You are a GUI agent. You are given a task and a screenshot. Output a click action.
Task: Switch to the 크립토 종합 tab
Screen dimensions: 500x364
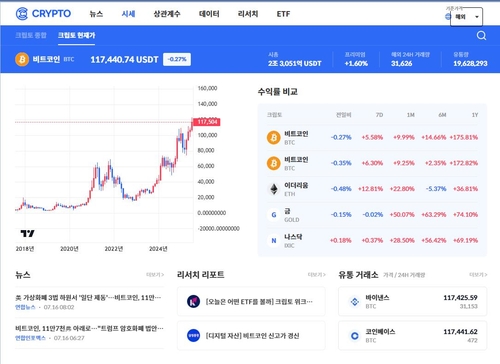point(31,35)
